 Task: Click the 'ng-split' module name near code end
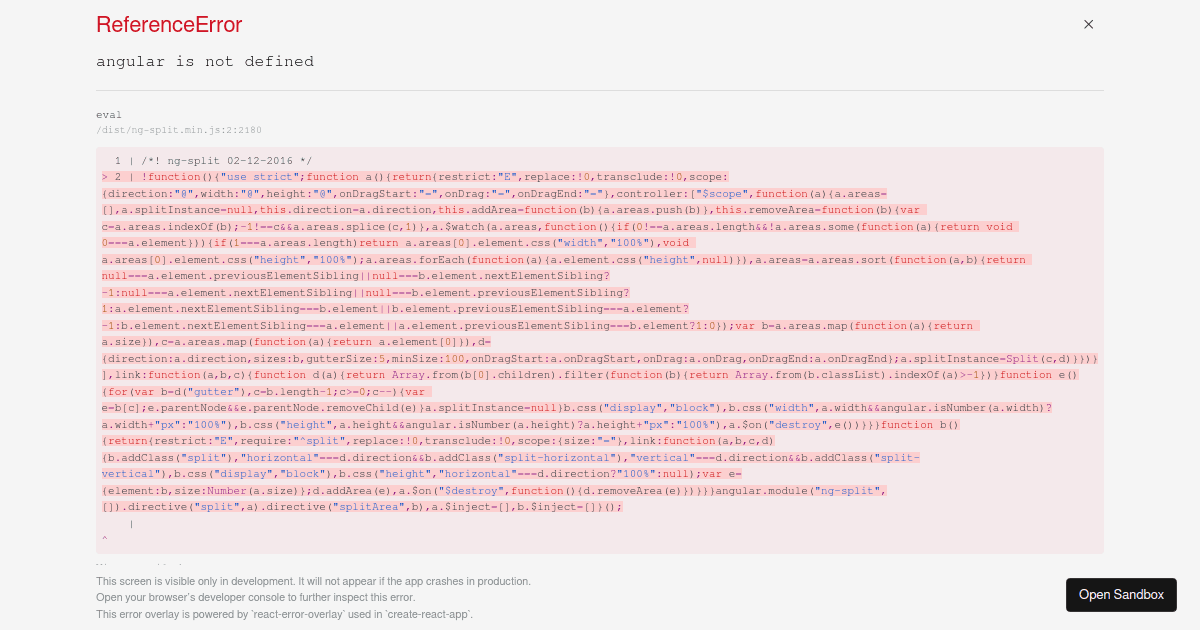848,490
